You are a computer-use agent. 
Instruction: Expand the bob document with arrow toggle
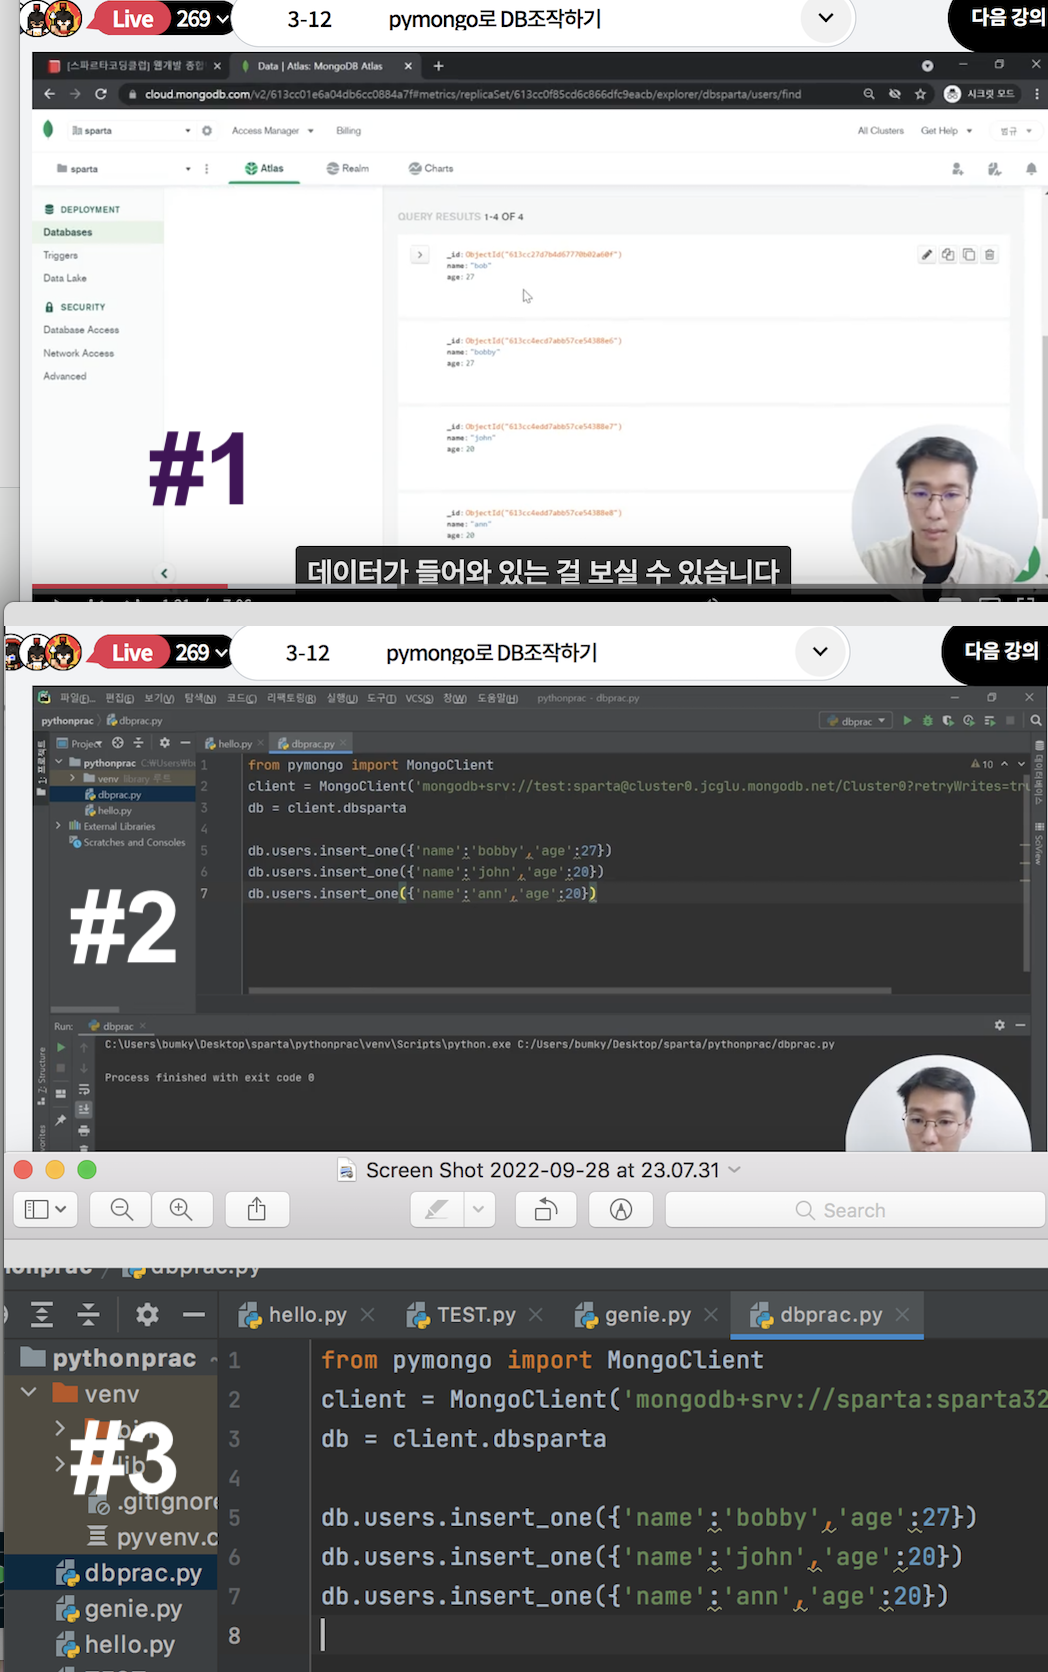click(420, 255)
